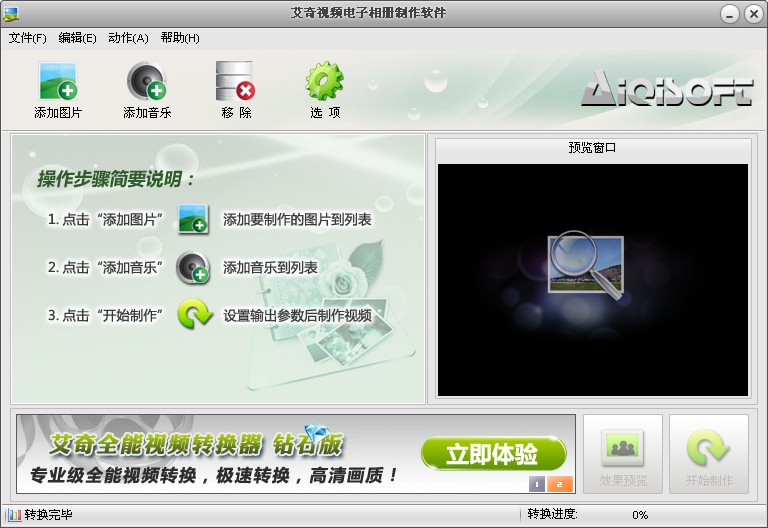Viewport: 768px width, 528px height.
Task: Click the step 2 add-music icon in instructions
Action: [193, 267]
